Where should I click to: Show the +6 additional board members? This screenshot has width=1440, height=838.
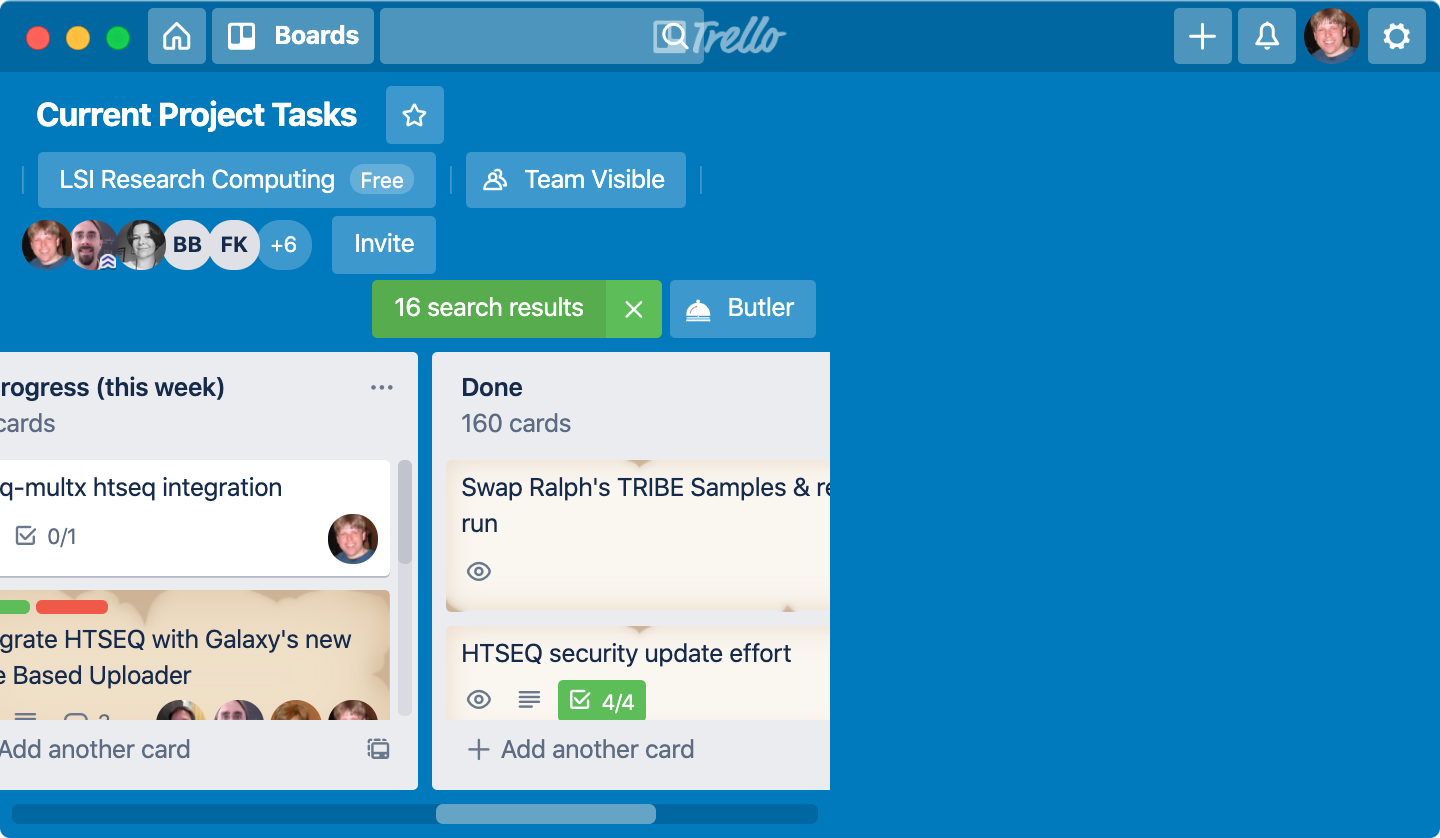coord(284,245)
